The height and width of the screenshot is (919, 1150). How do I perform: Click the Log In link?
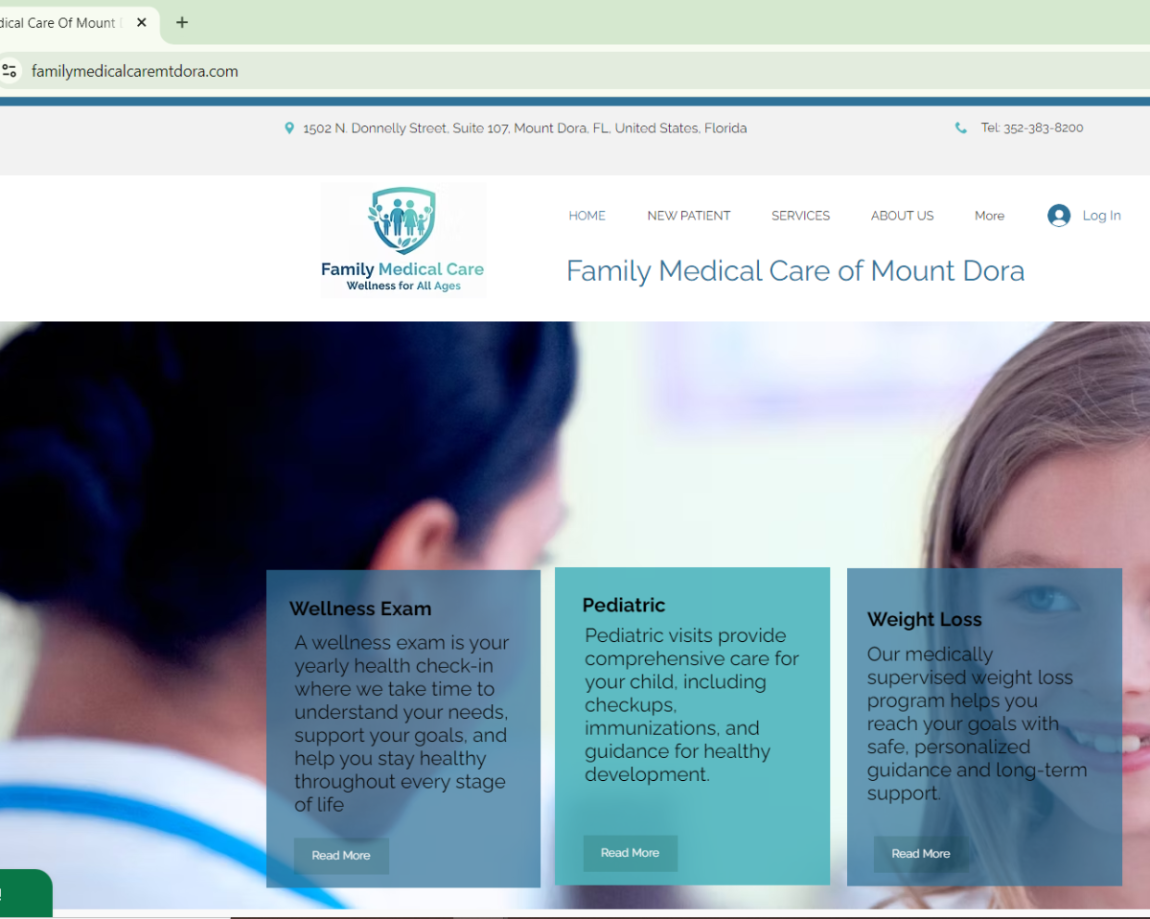[1101, 215]
